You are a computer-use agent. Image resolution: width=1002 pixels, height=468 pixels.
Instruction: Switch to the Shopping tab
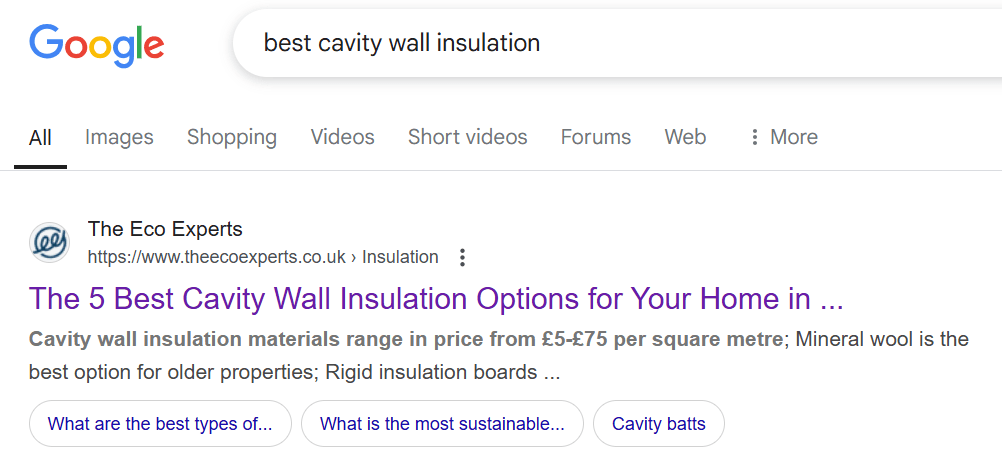pos(232,137)
